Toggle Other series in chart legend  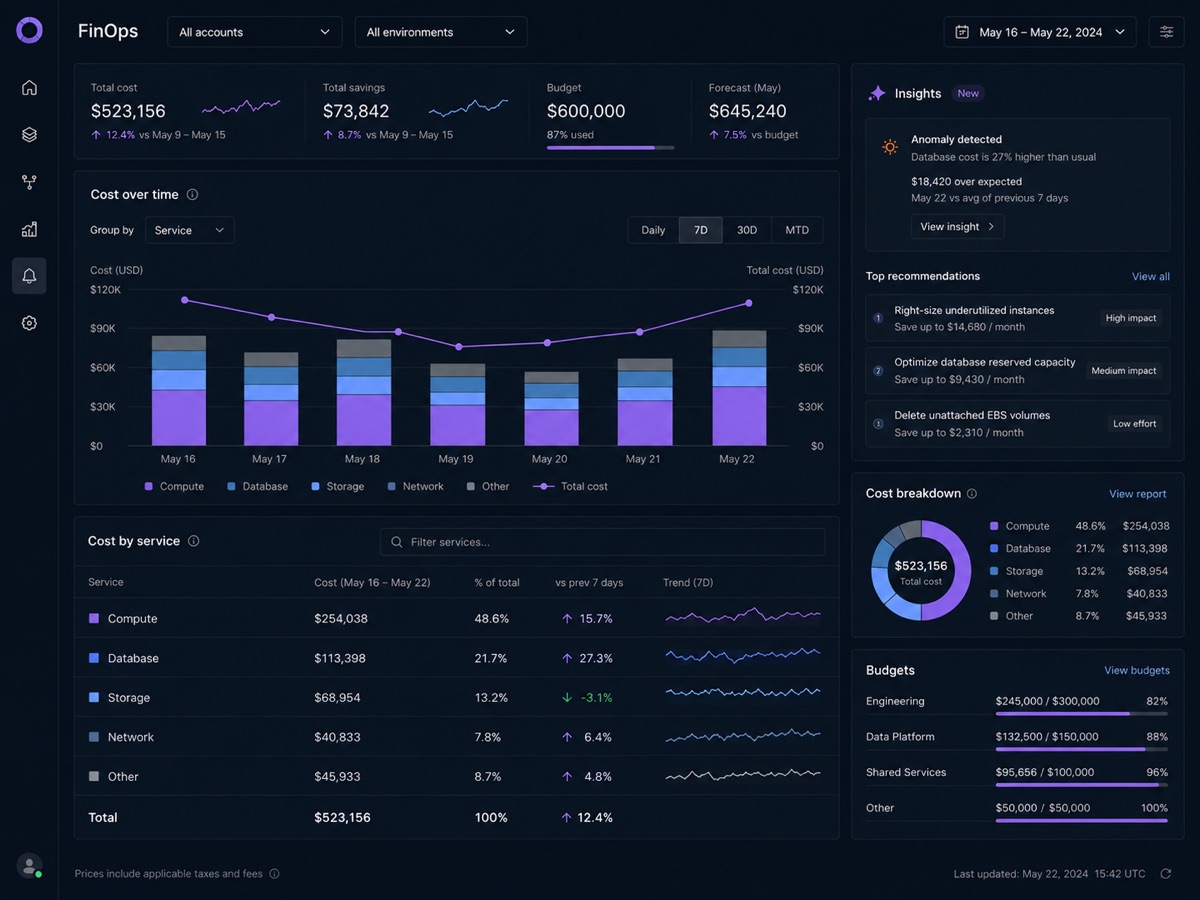(x=488, y=486)
